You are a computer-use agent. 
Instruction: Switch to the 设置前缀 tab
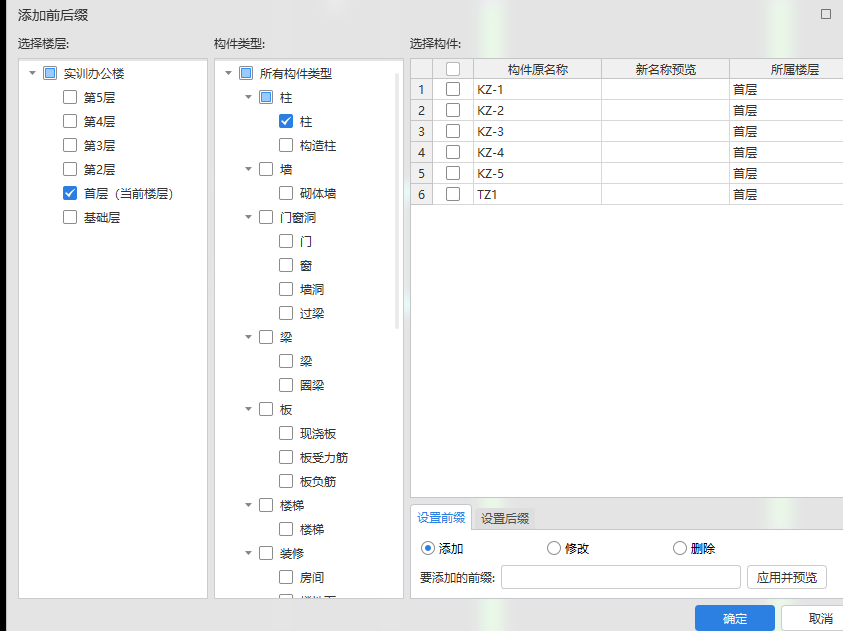pyautogui.click(x=441, y=518)
